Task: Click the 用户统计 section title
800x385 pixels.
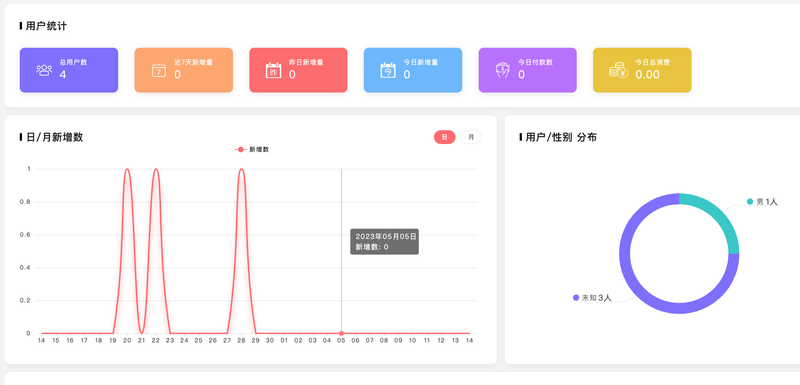Action: coord(46,26)
